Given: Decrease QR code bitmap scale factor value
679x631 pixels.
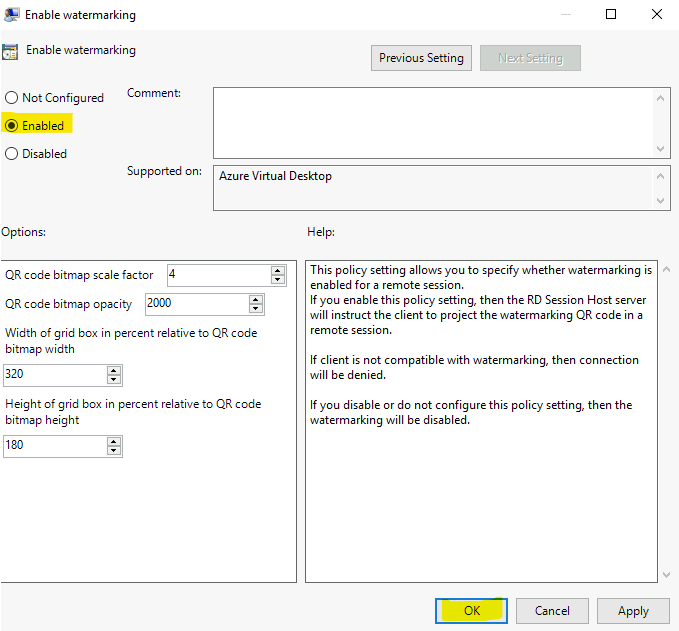Looking at the screenshot, I should [278, 280].
